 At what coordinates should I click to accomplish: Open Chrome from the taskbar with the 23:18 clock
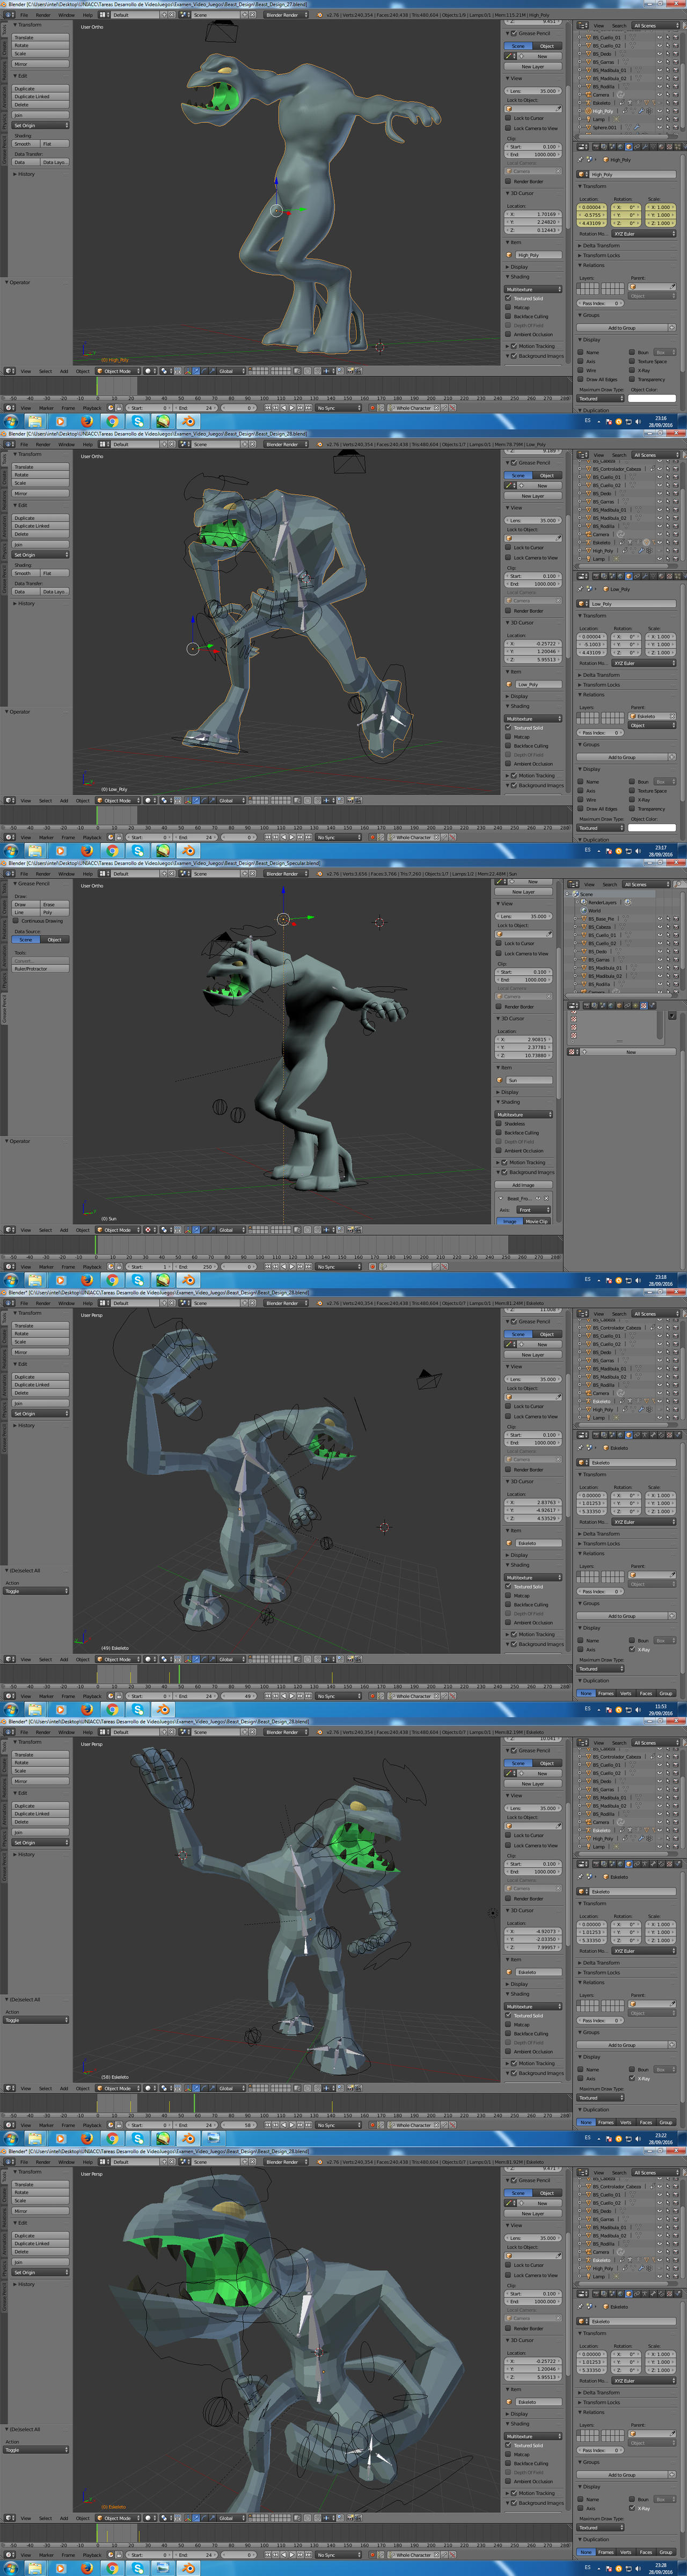[x=112, y=1279]
